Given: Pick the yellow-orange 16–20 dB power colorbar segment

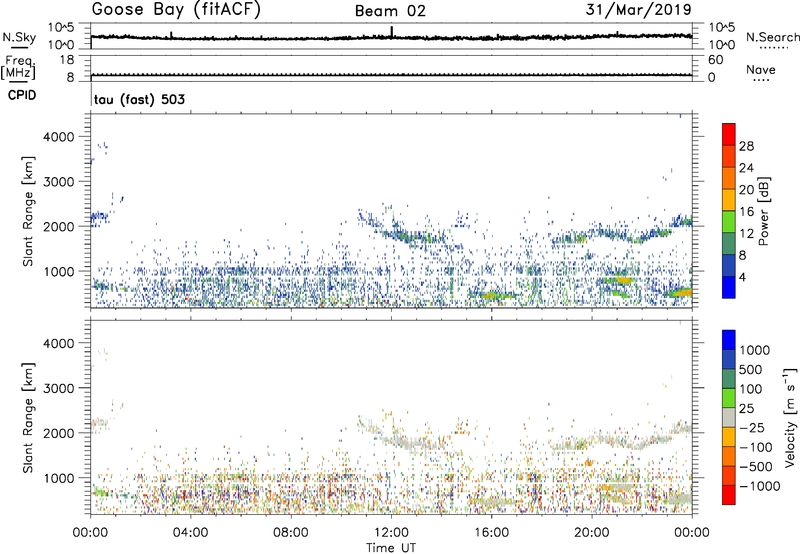Looking at the screenshot, I should tap(729, 200).
